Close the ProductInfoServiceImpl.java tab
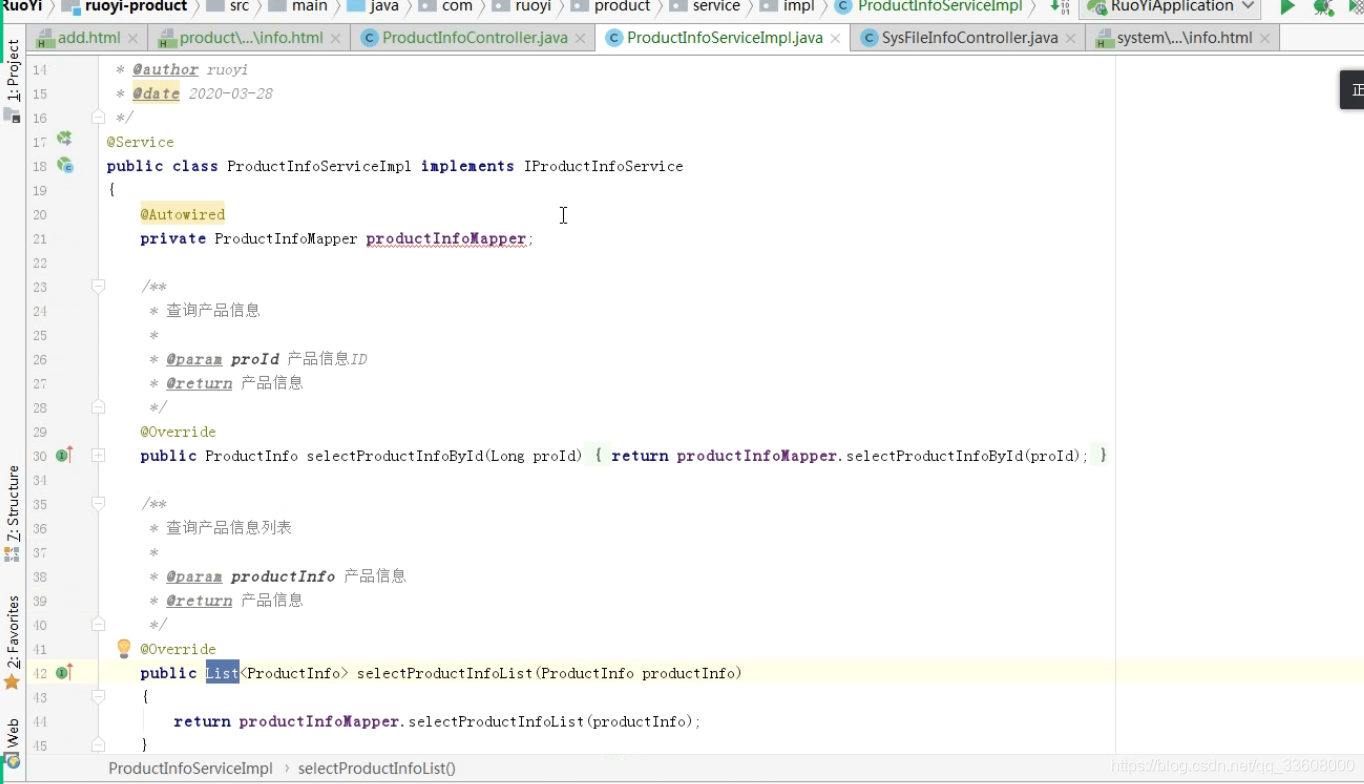This screenshot has height=784, width=1364. [835, 38]
